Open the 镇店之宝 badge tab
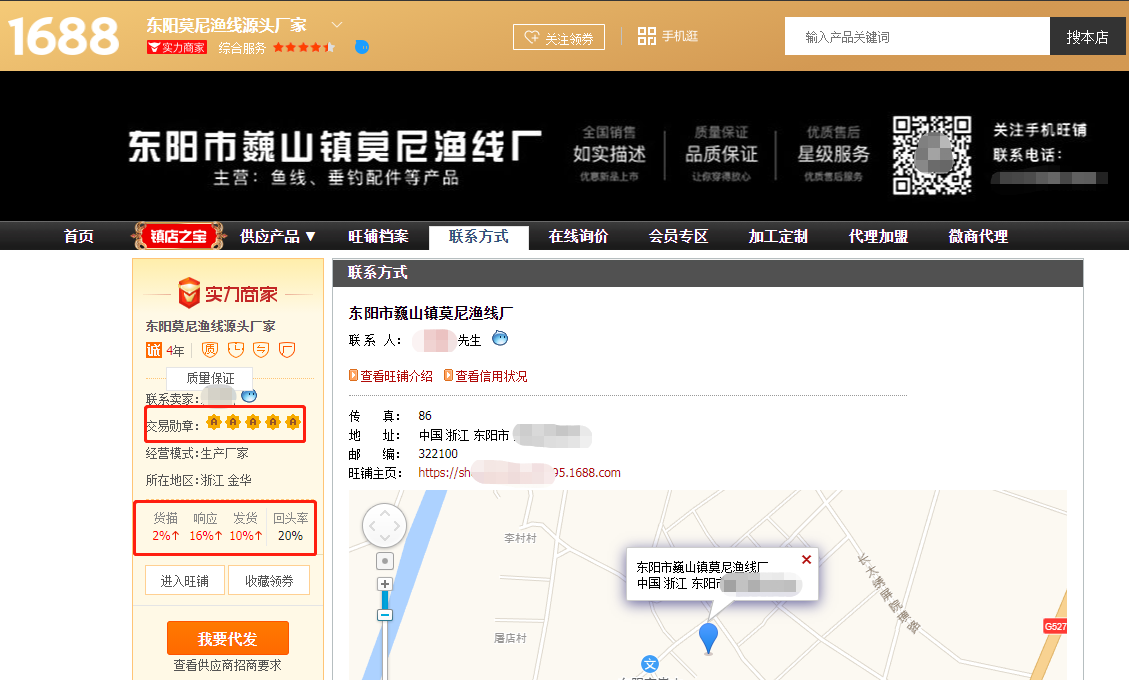The width and height of the screenshot is (1129, 680). coord(178,236)
